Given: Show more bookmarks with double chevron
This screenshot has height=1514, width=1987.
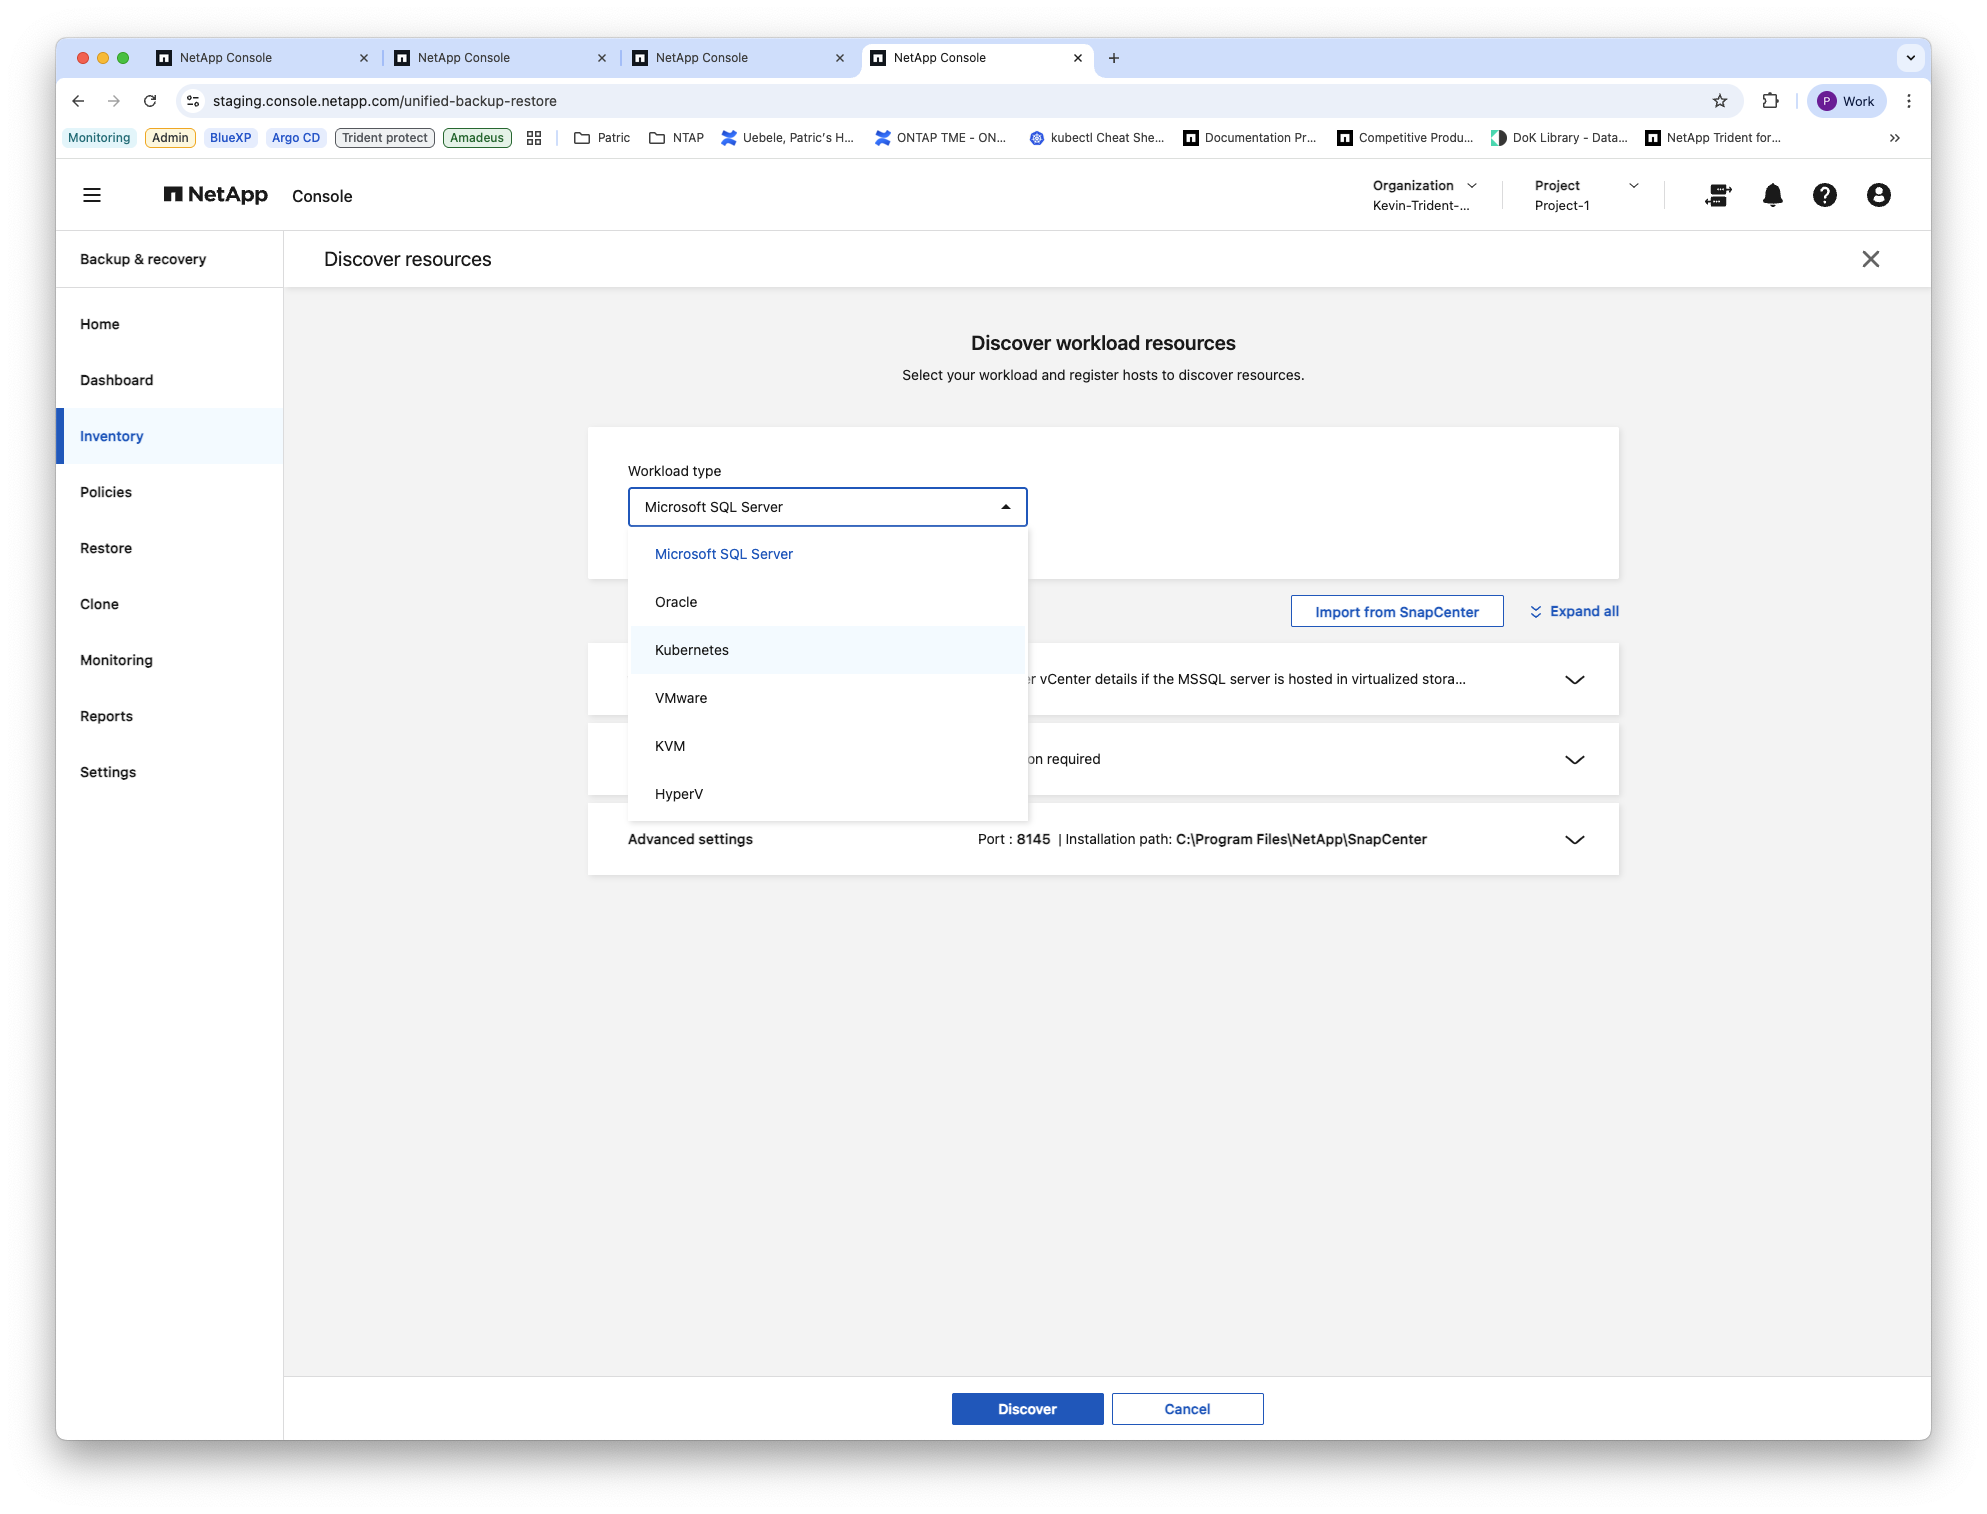Looking at the screenshot, I should (1894, 138).
